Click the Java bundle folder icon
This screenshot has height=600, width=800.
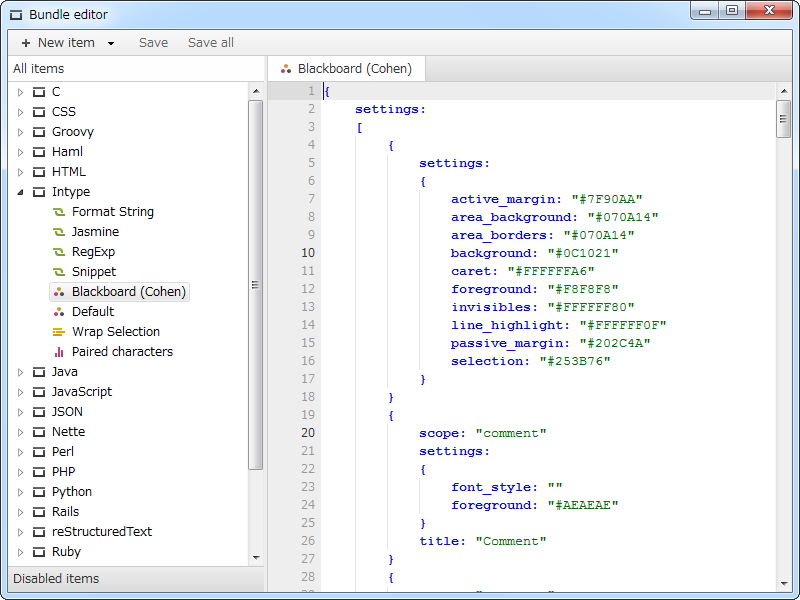[x=39, y=372]
